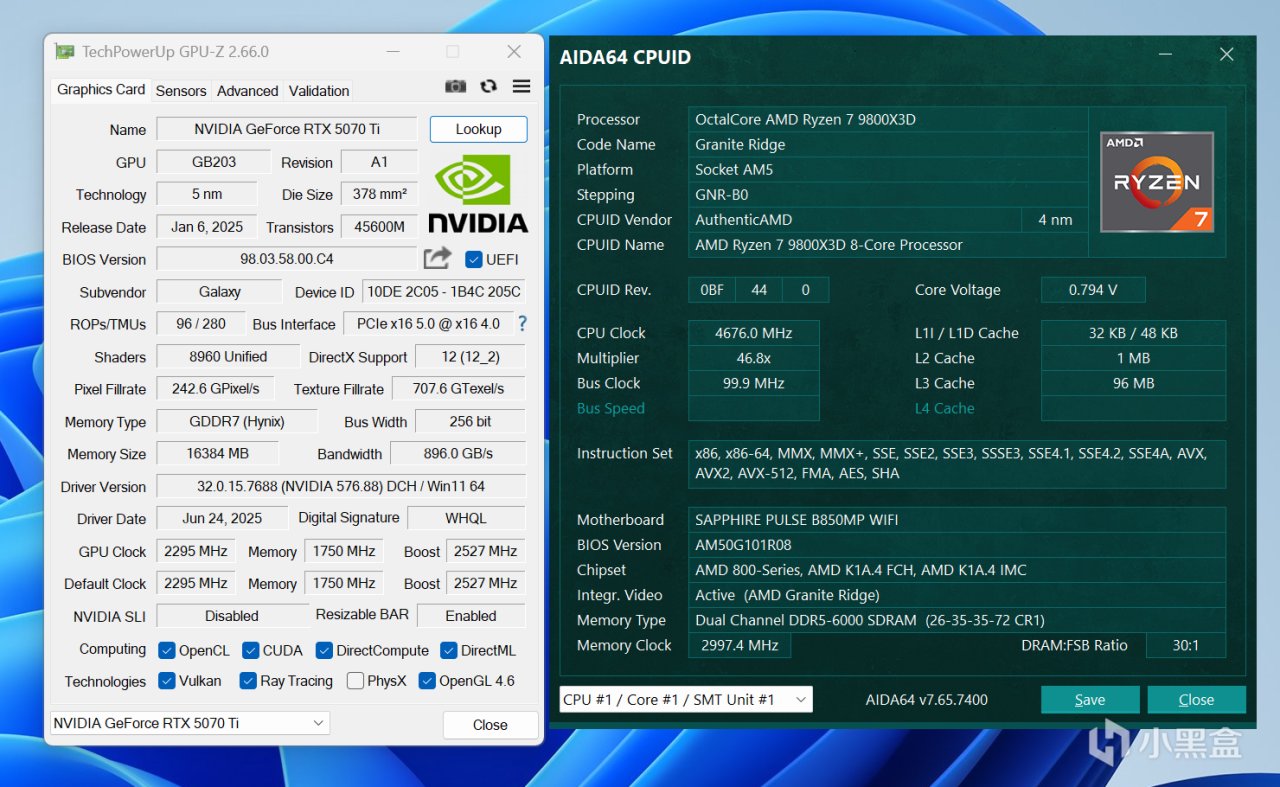The width and height of the screenshot is (1280, 787).
Task: Click the Release Date field Jan 6, 2025
Action: (x=207, y=227)
